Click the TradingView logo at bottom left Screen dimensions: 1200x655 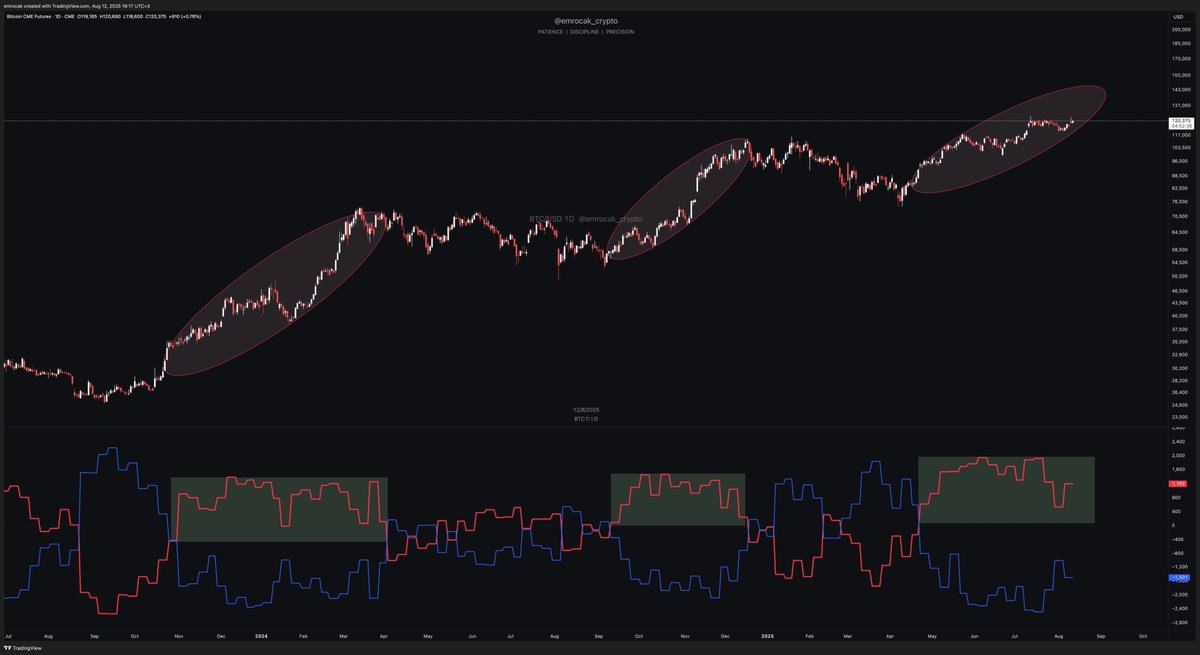pyautogui.click(x=22, y=647)
